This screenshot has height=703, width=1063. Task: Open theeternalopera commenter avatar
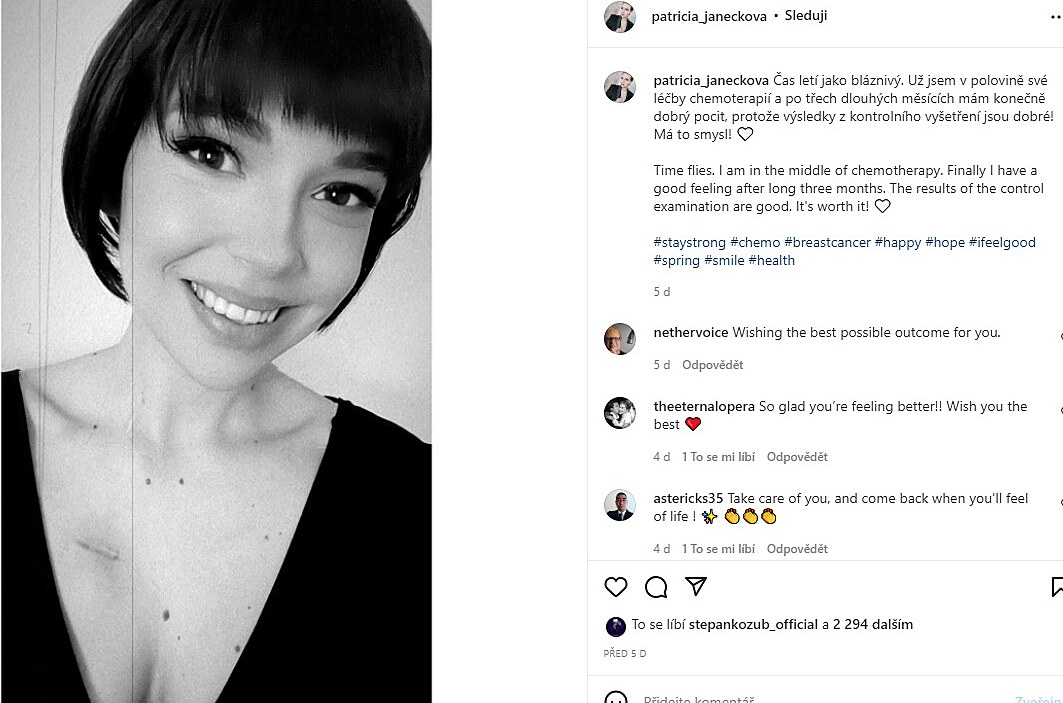point(620,413)
